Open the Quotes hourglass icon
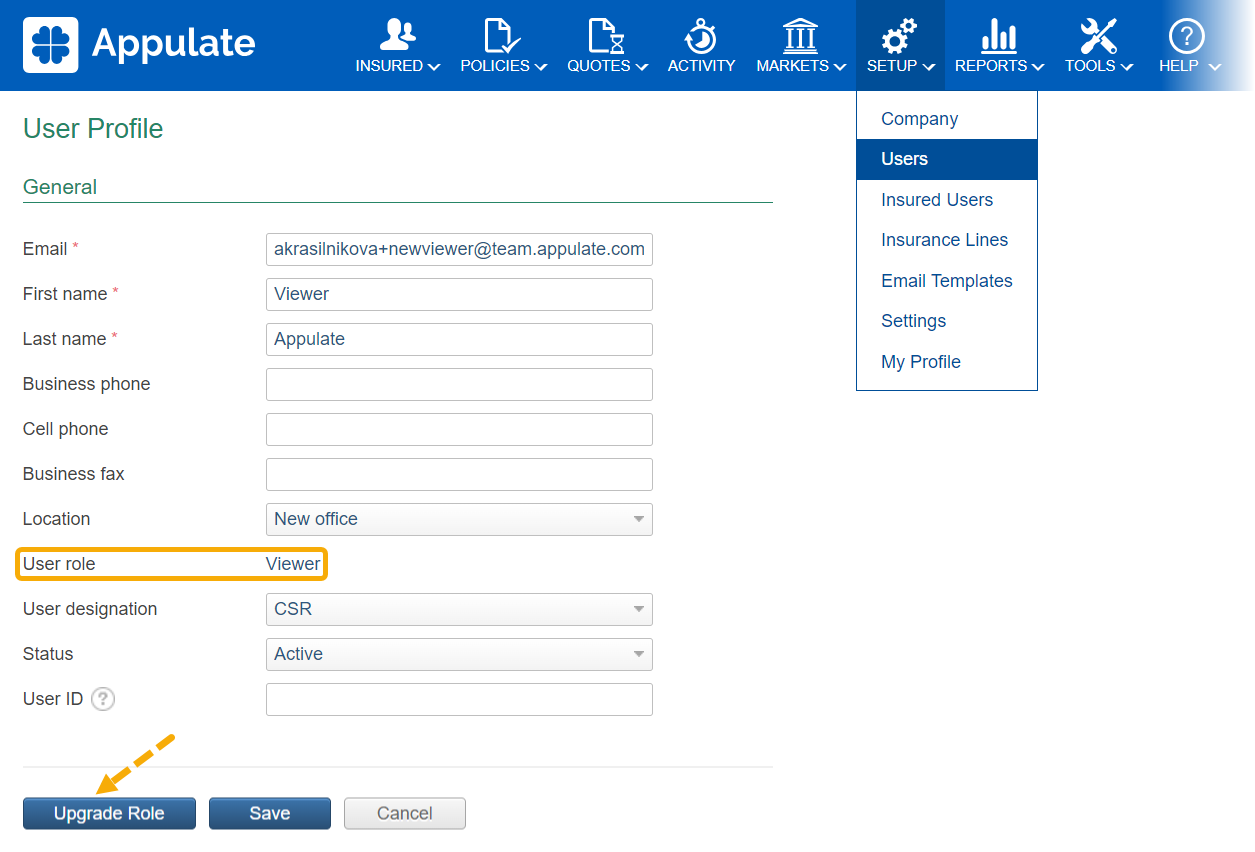This screenshot has width=1255, height=852. click(x=606, y=35)
